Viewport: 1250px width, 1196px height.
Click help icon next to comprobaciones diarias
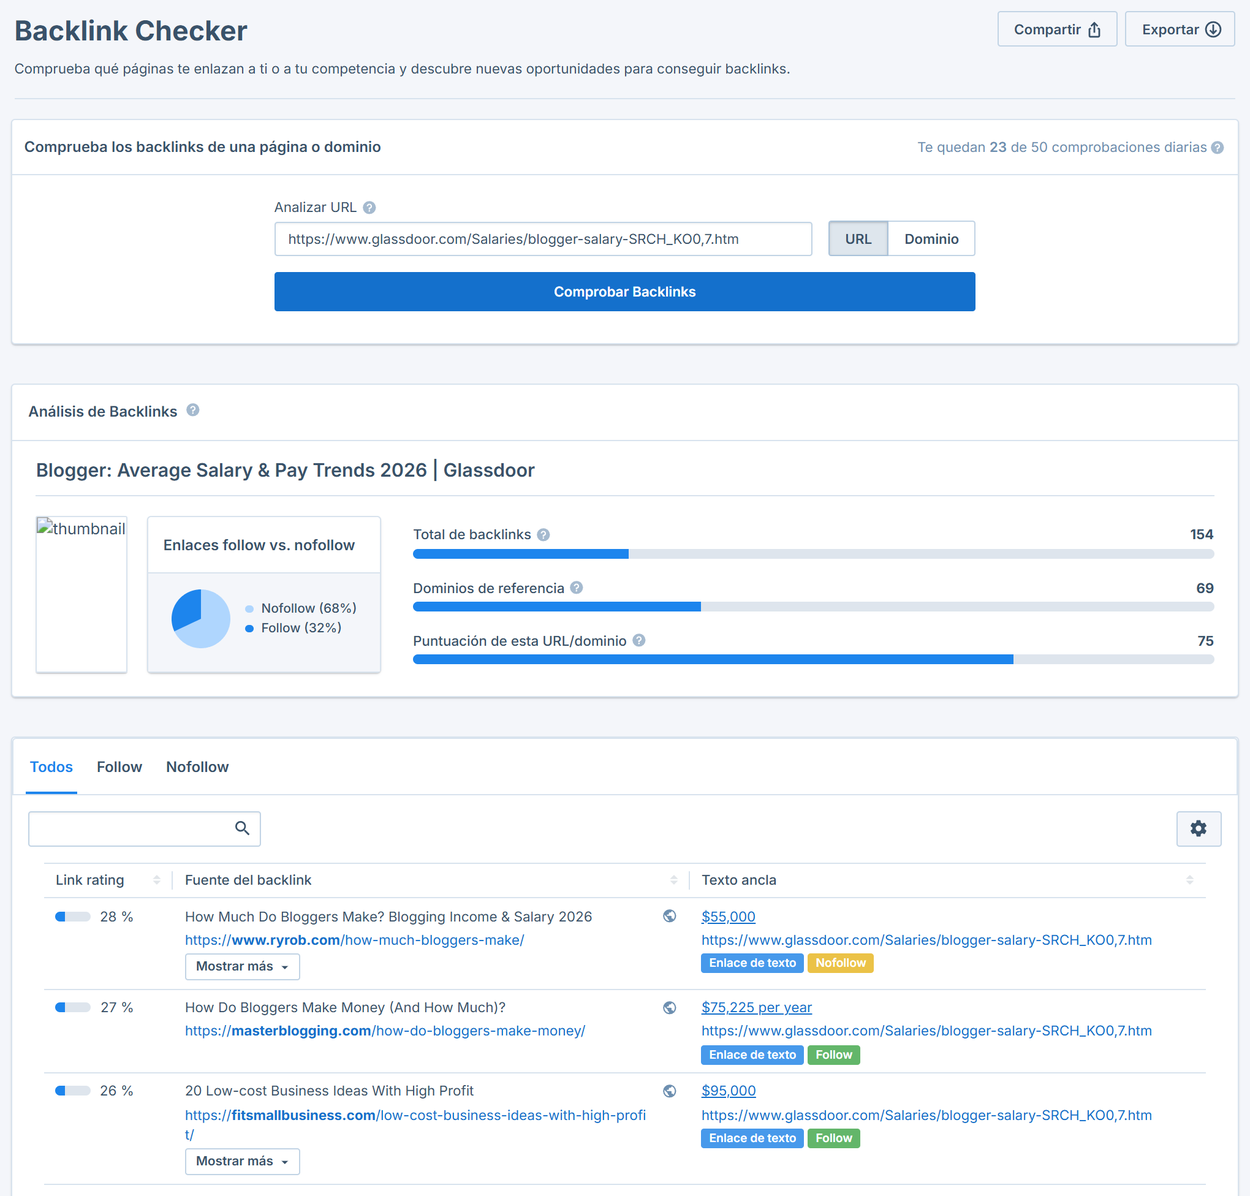(x=1217, y=148)
